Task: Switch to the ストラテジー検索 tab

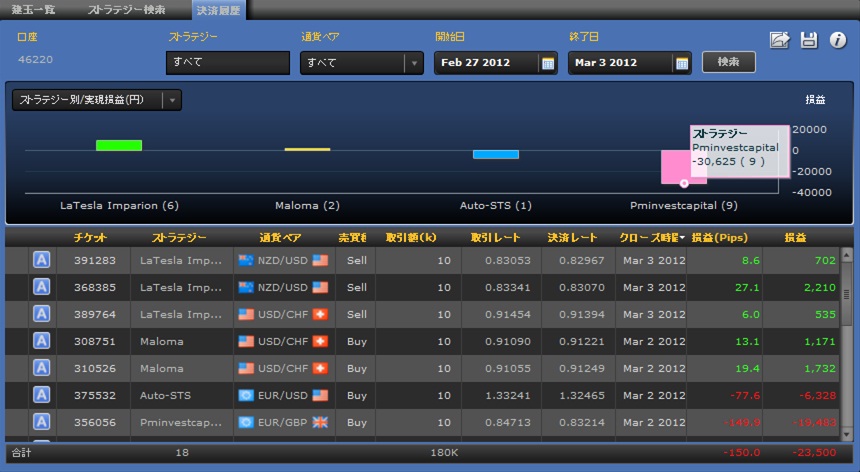Action: tap(127, 10)
